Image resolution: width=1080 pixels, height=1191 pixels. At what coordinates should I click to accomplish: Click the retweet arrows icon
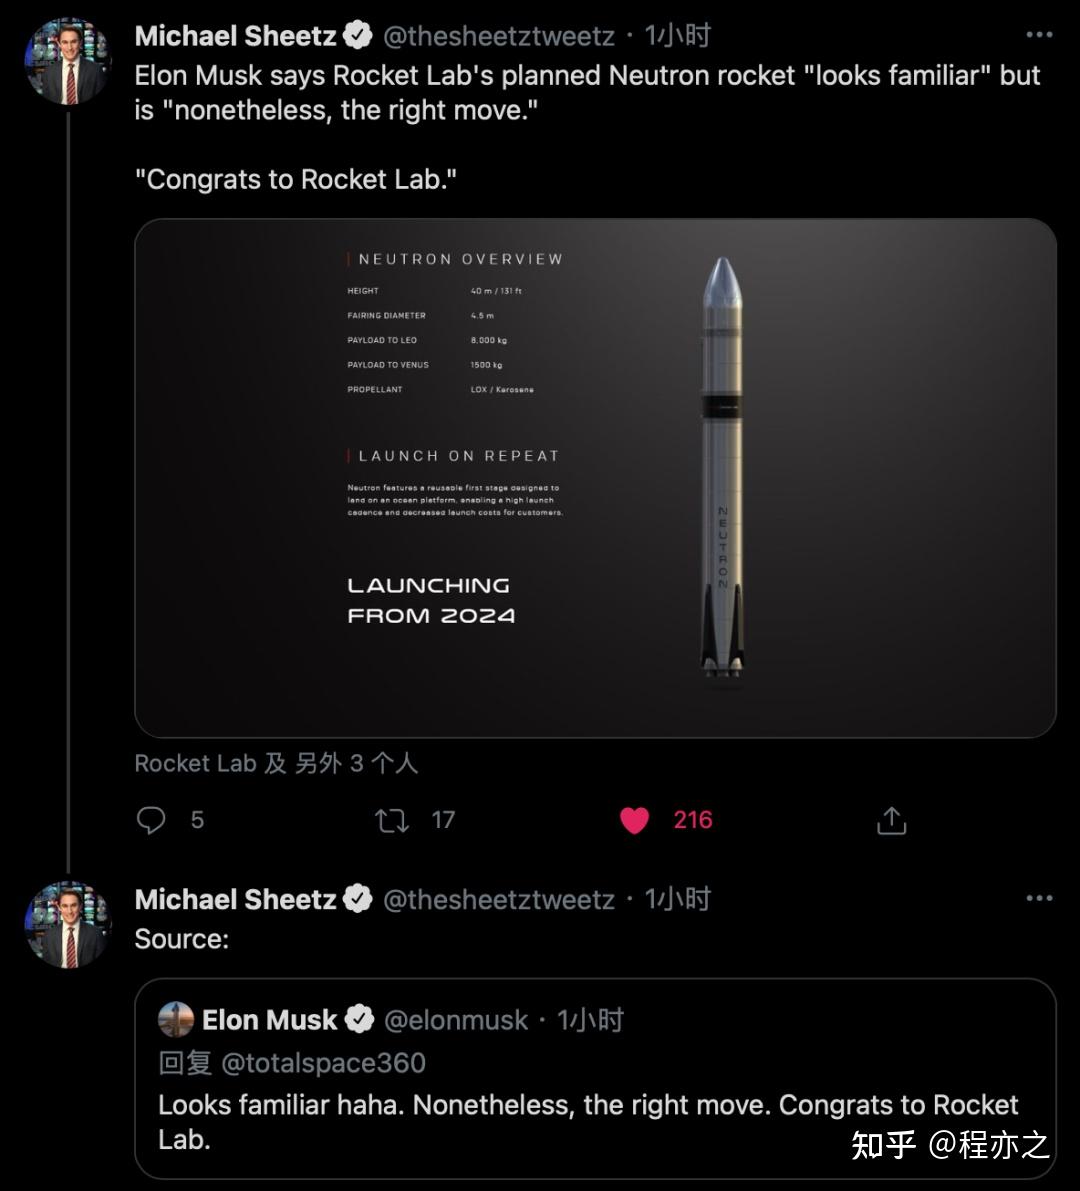[x=391, y=821]
